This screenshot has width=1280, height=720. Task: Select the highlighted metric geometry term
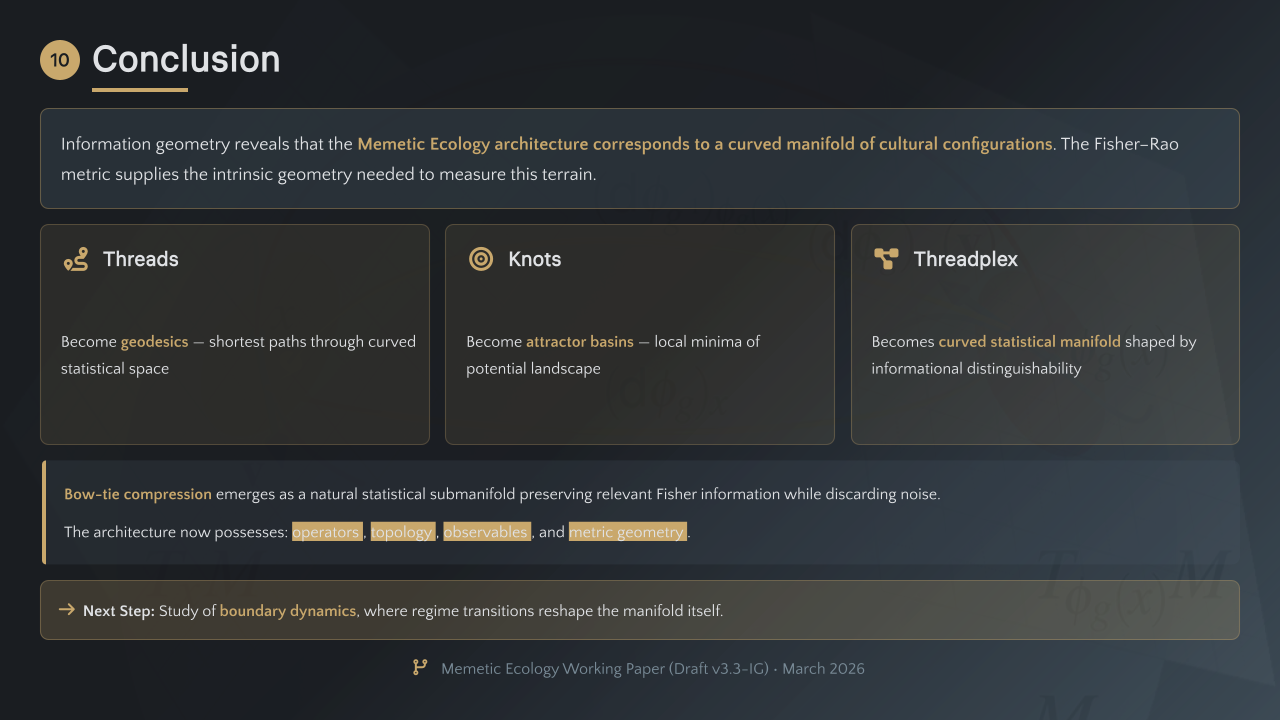(627, 532)
